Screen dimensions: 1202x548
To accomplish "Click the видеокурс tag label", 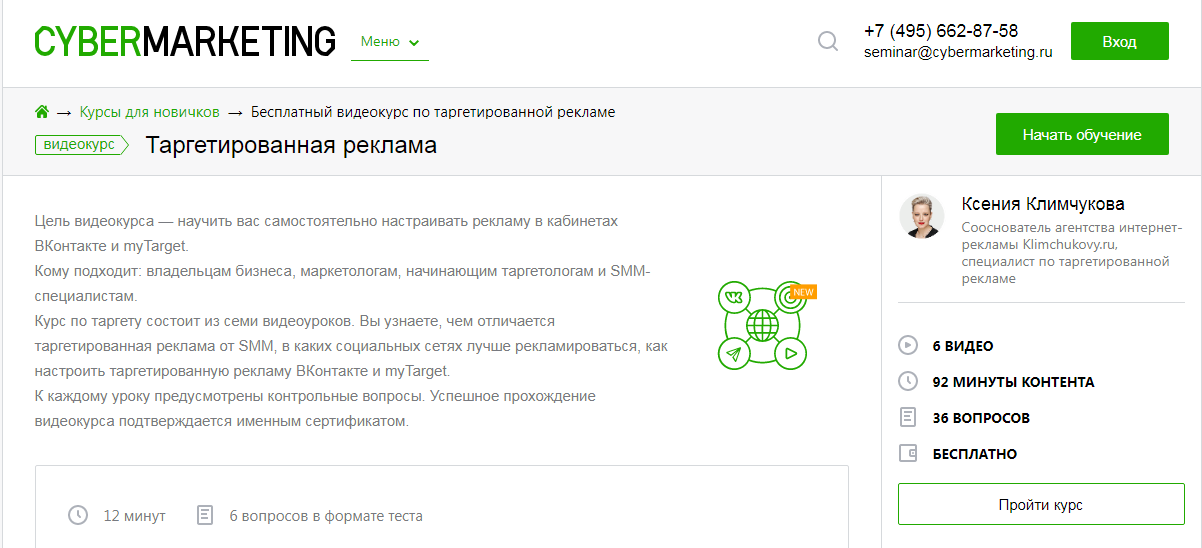I will (x=80, y=145).
